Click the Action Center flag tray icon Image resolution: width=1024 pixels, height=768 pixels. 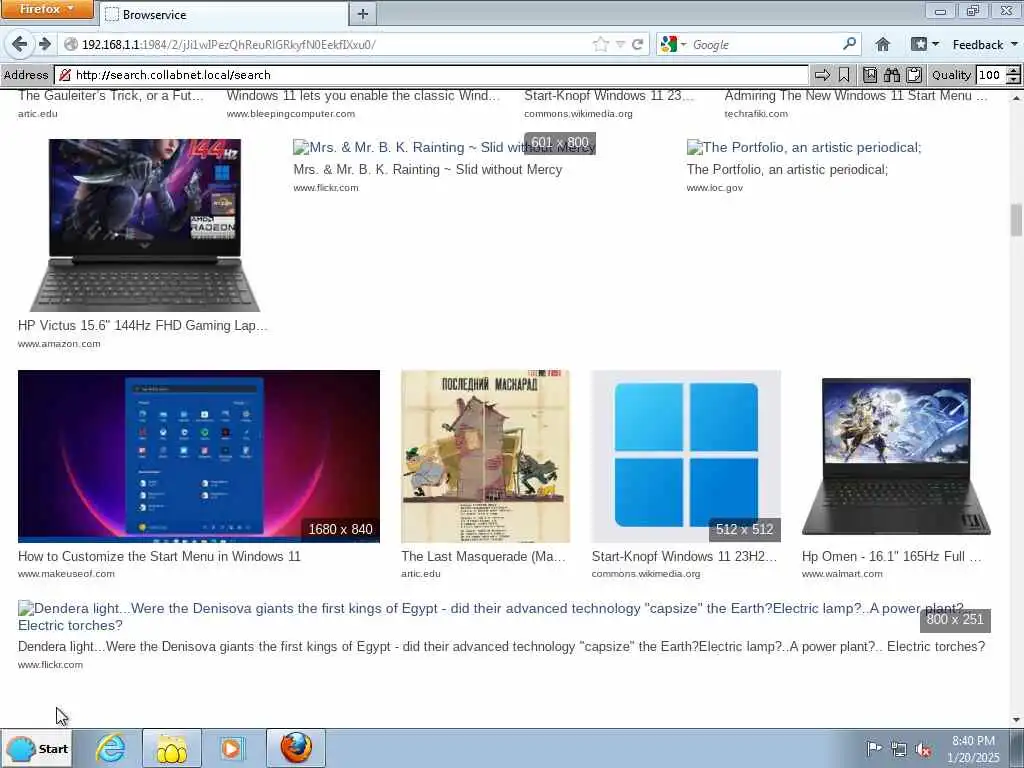click(873, 749)
